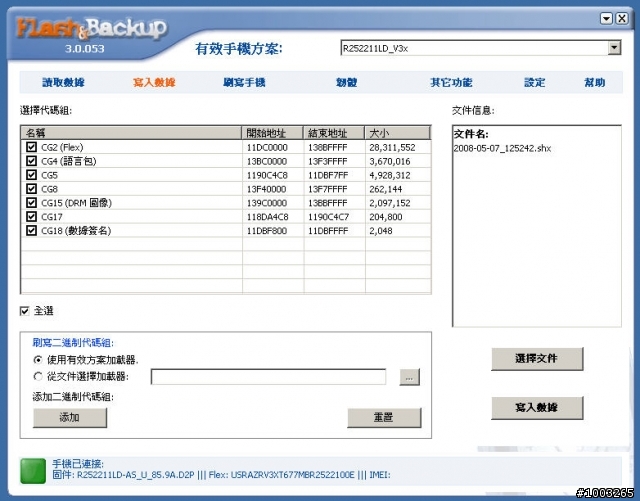
Task: Click the 重置 reset button
Action: tap(384, 417)
